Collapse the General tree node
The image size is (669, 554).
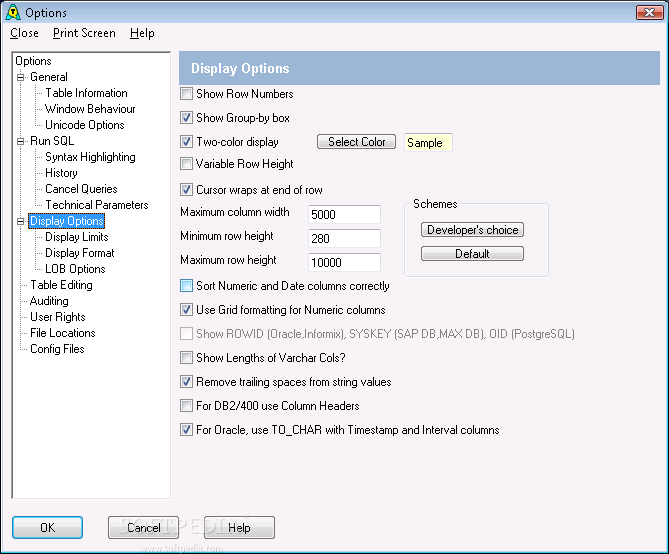pos(20,77)
